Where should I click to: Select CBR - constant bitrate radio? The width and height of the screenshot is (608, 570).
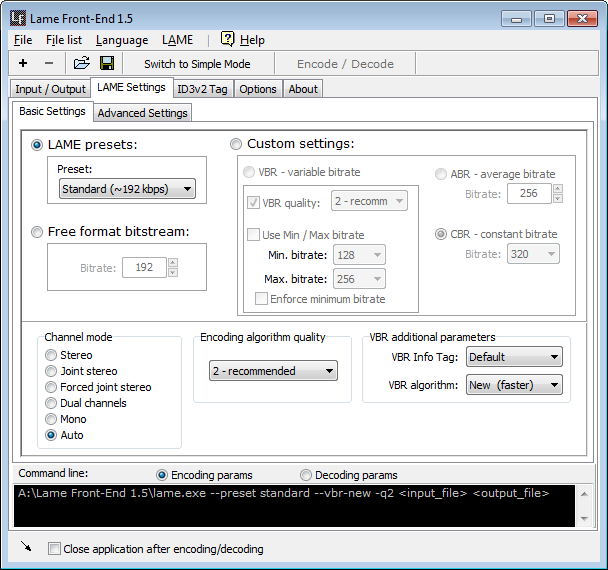coord(440,234)
